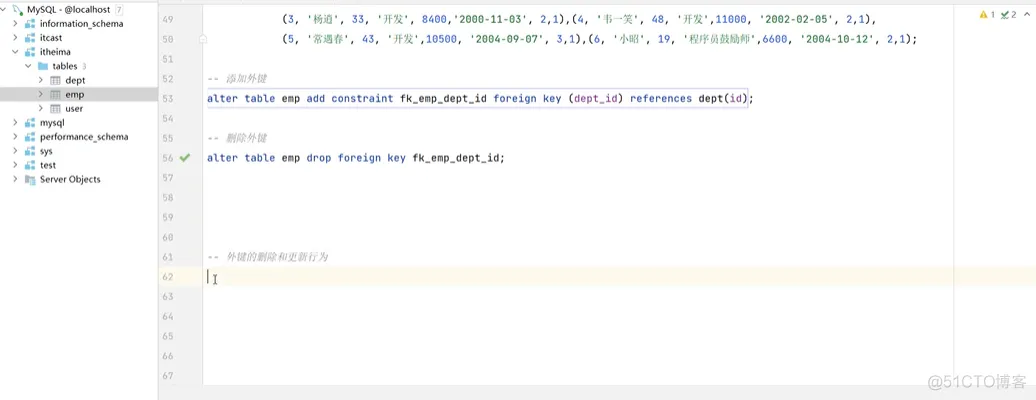1036x400 pixels.
Task: Click the user table grid icon
Action: [56, 108]
